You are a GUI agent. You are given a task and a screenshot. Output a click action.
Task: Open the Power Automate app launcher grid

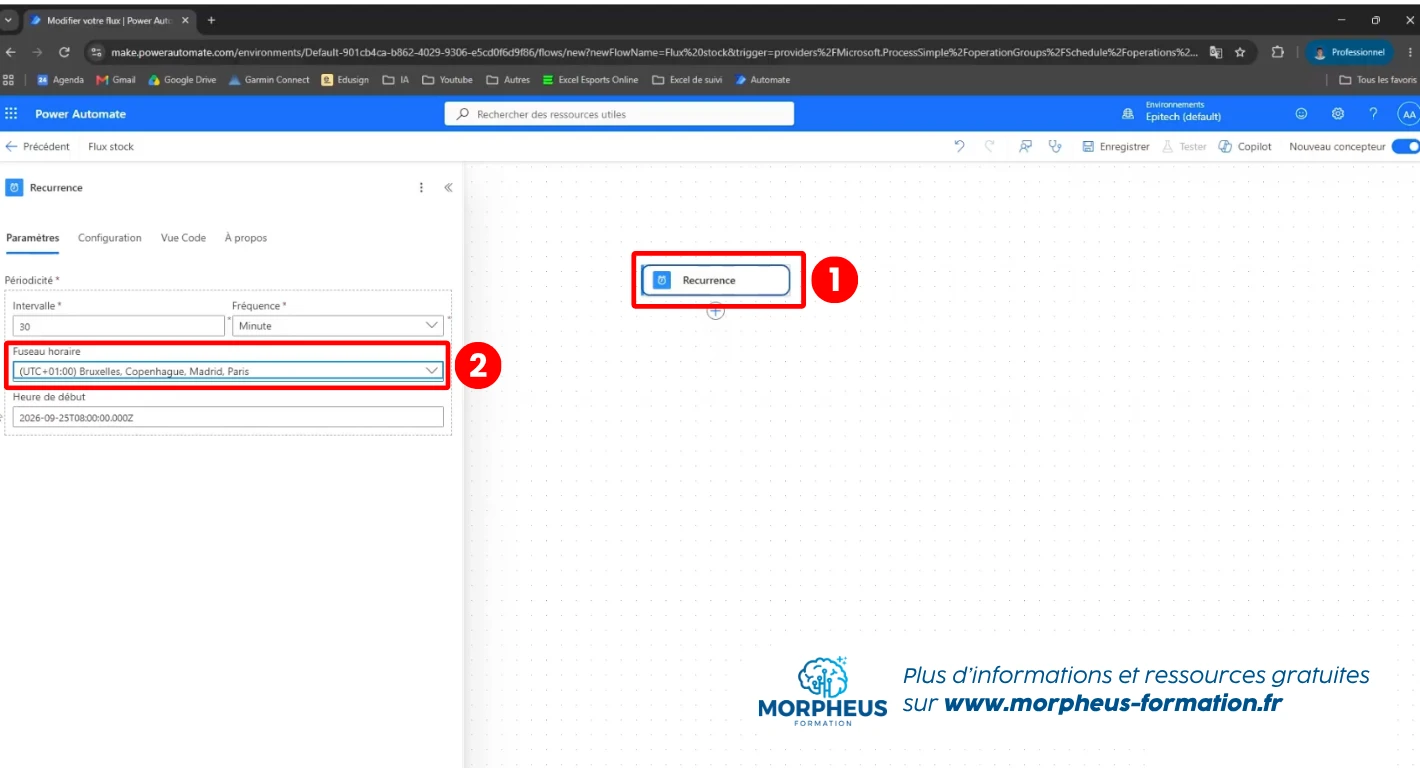point(12,114)
